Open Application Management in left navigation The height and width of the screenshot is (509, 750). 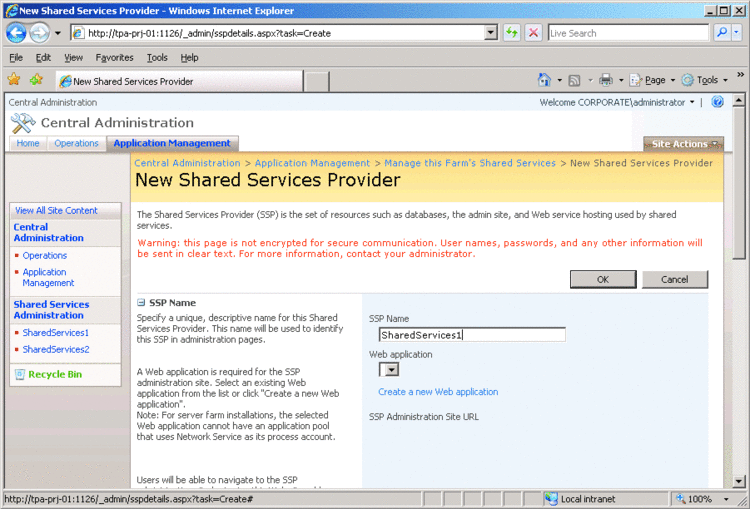pyautogui.click(x=48, y=277)
